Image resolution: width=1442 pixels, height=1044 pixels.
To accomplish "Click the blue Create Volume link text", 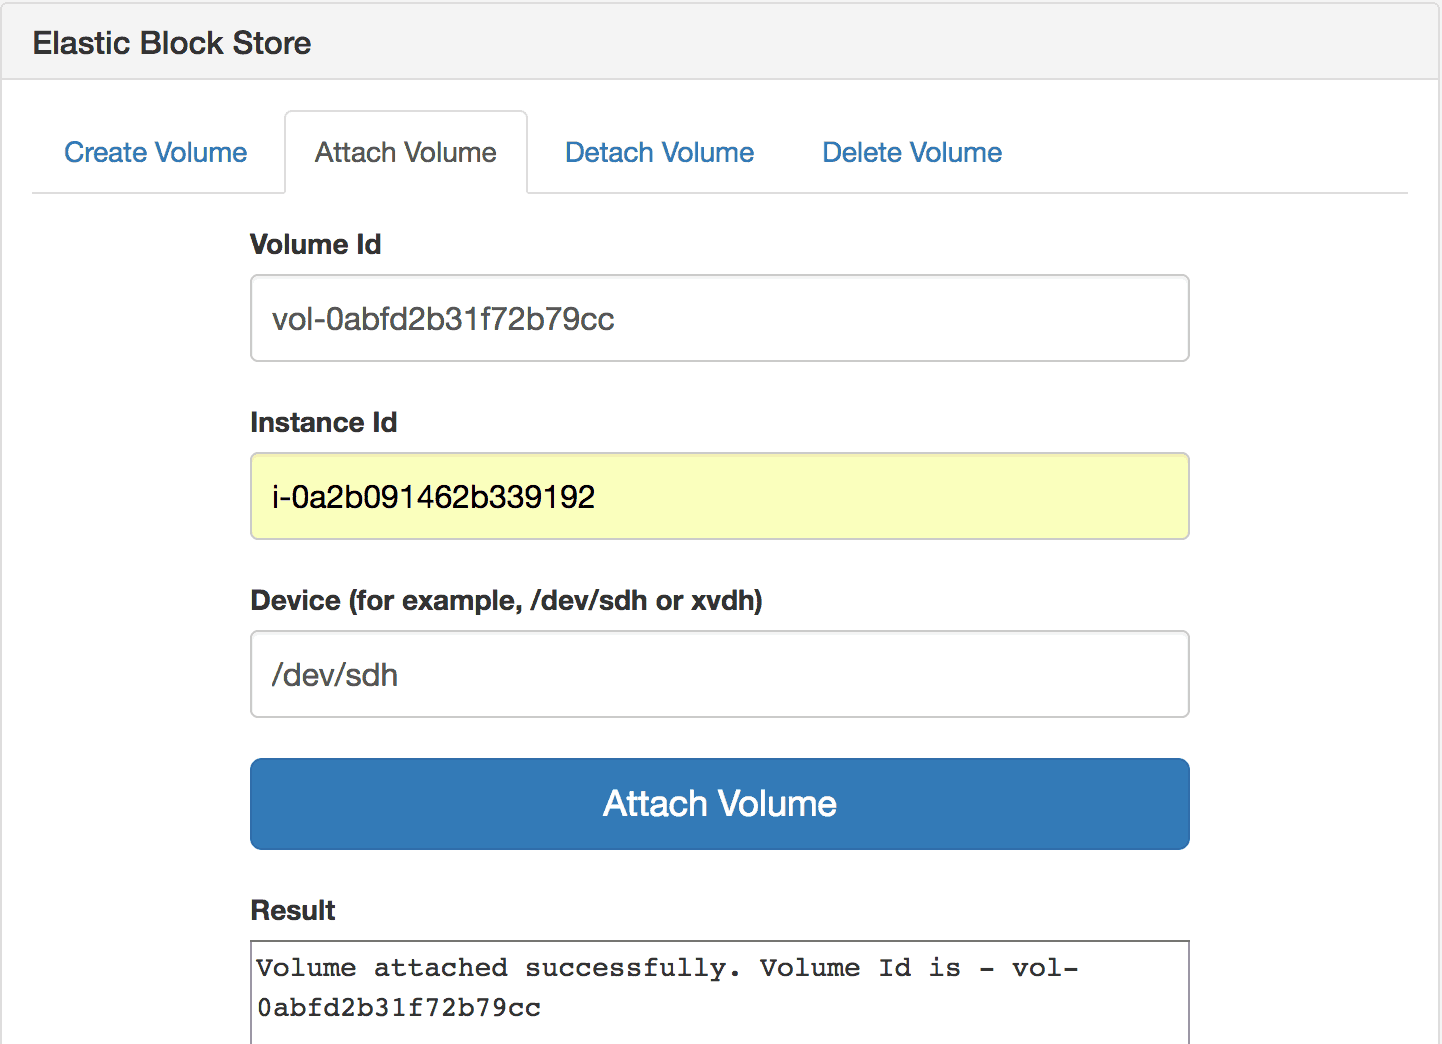I will (156, 152).
